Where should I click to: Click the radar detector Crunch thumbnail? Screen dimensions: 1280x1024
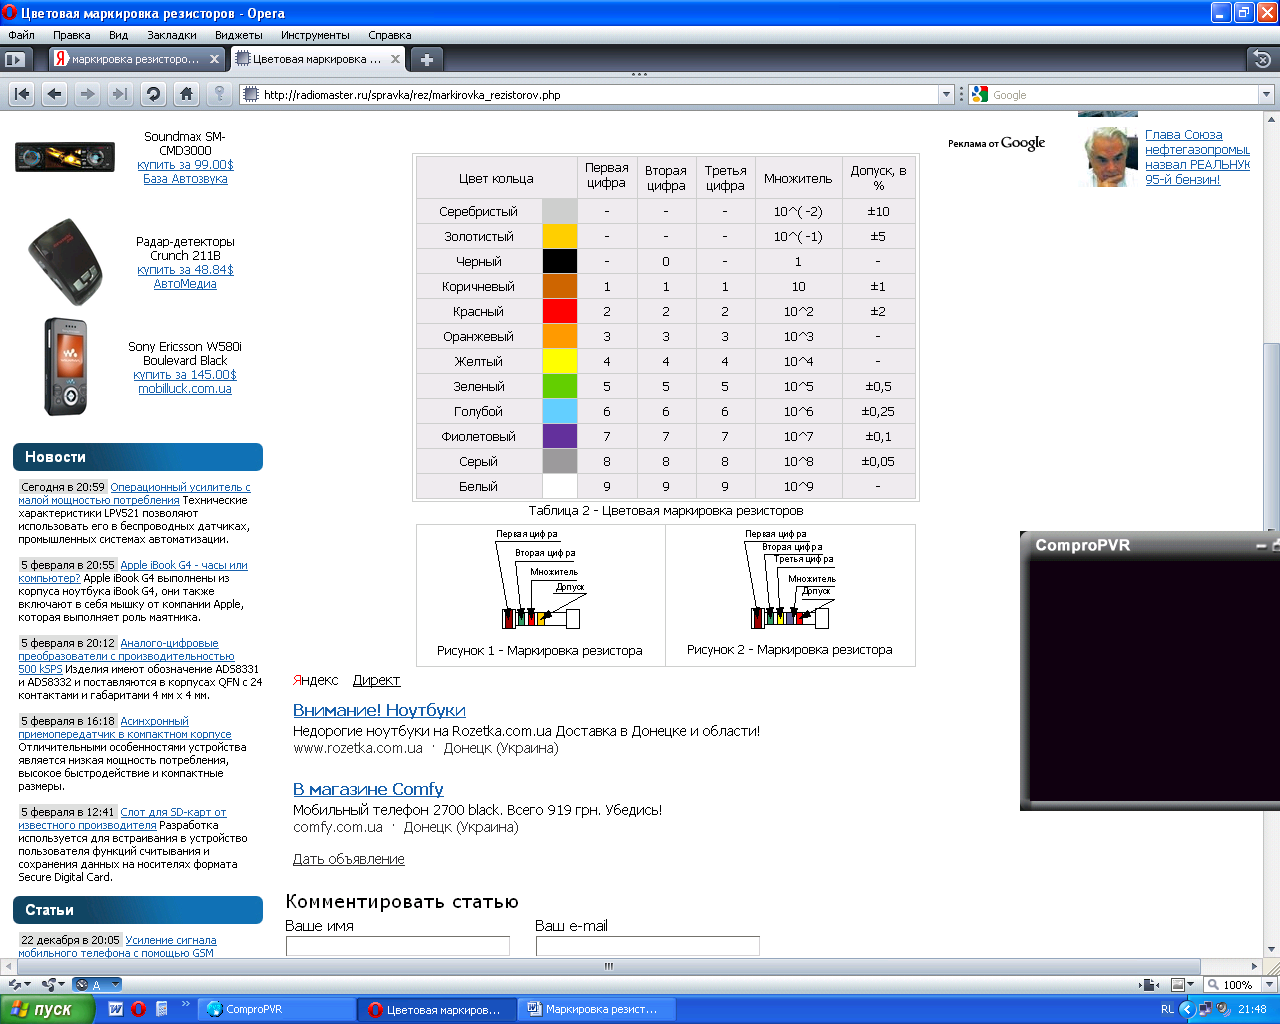click(65, 263)
